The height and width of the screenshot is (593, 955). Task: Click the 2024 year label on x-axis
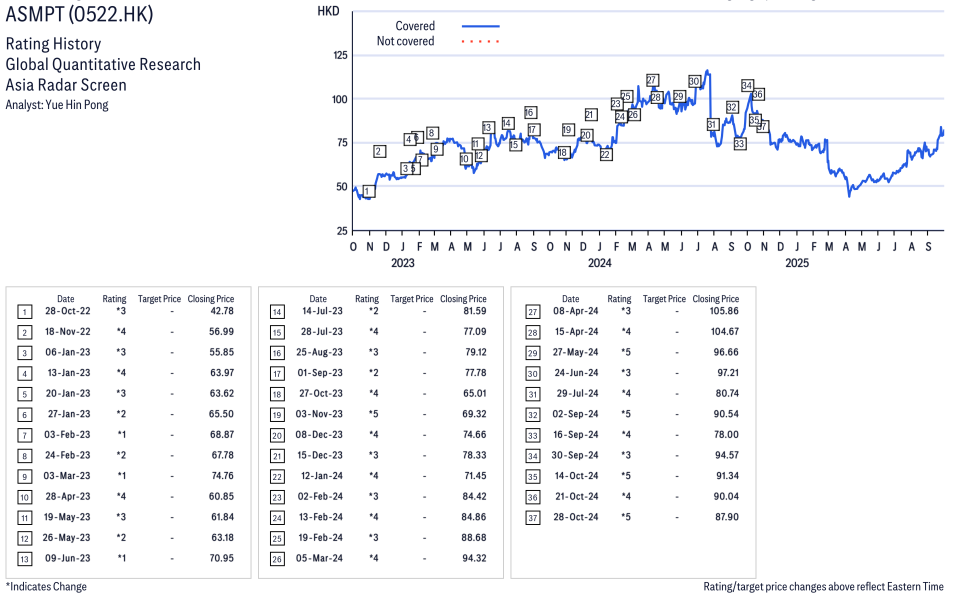(599, 264)
